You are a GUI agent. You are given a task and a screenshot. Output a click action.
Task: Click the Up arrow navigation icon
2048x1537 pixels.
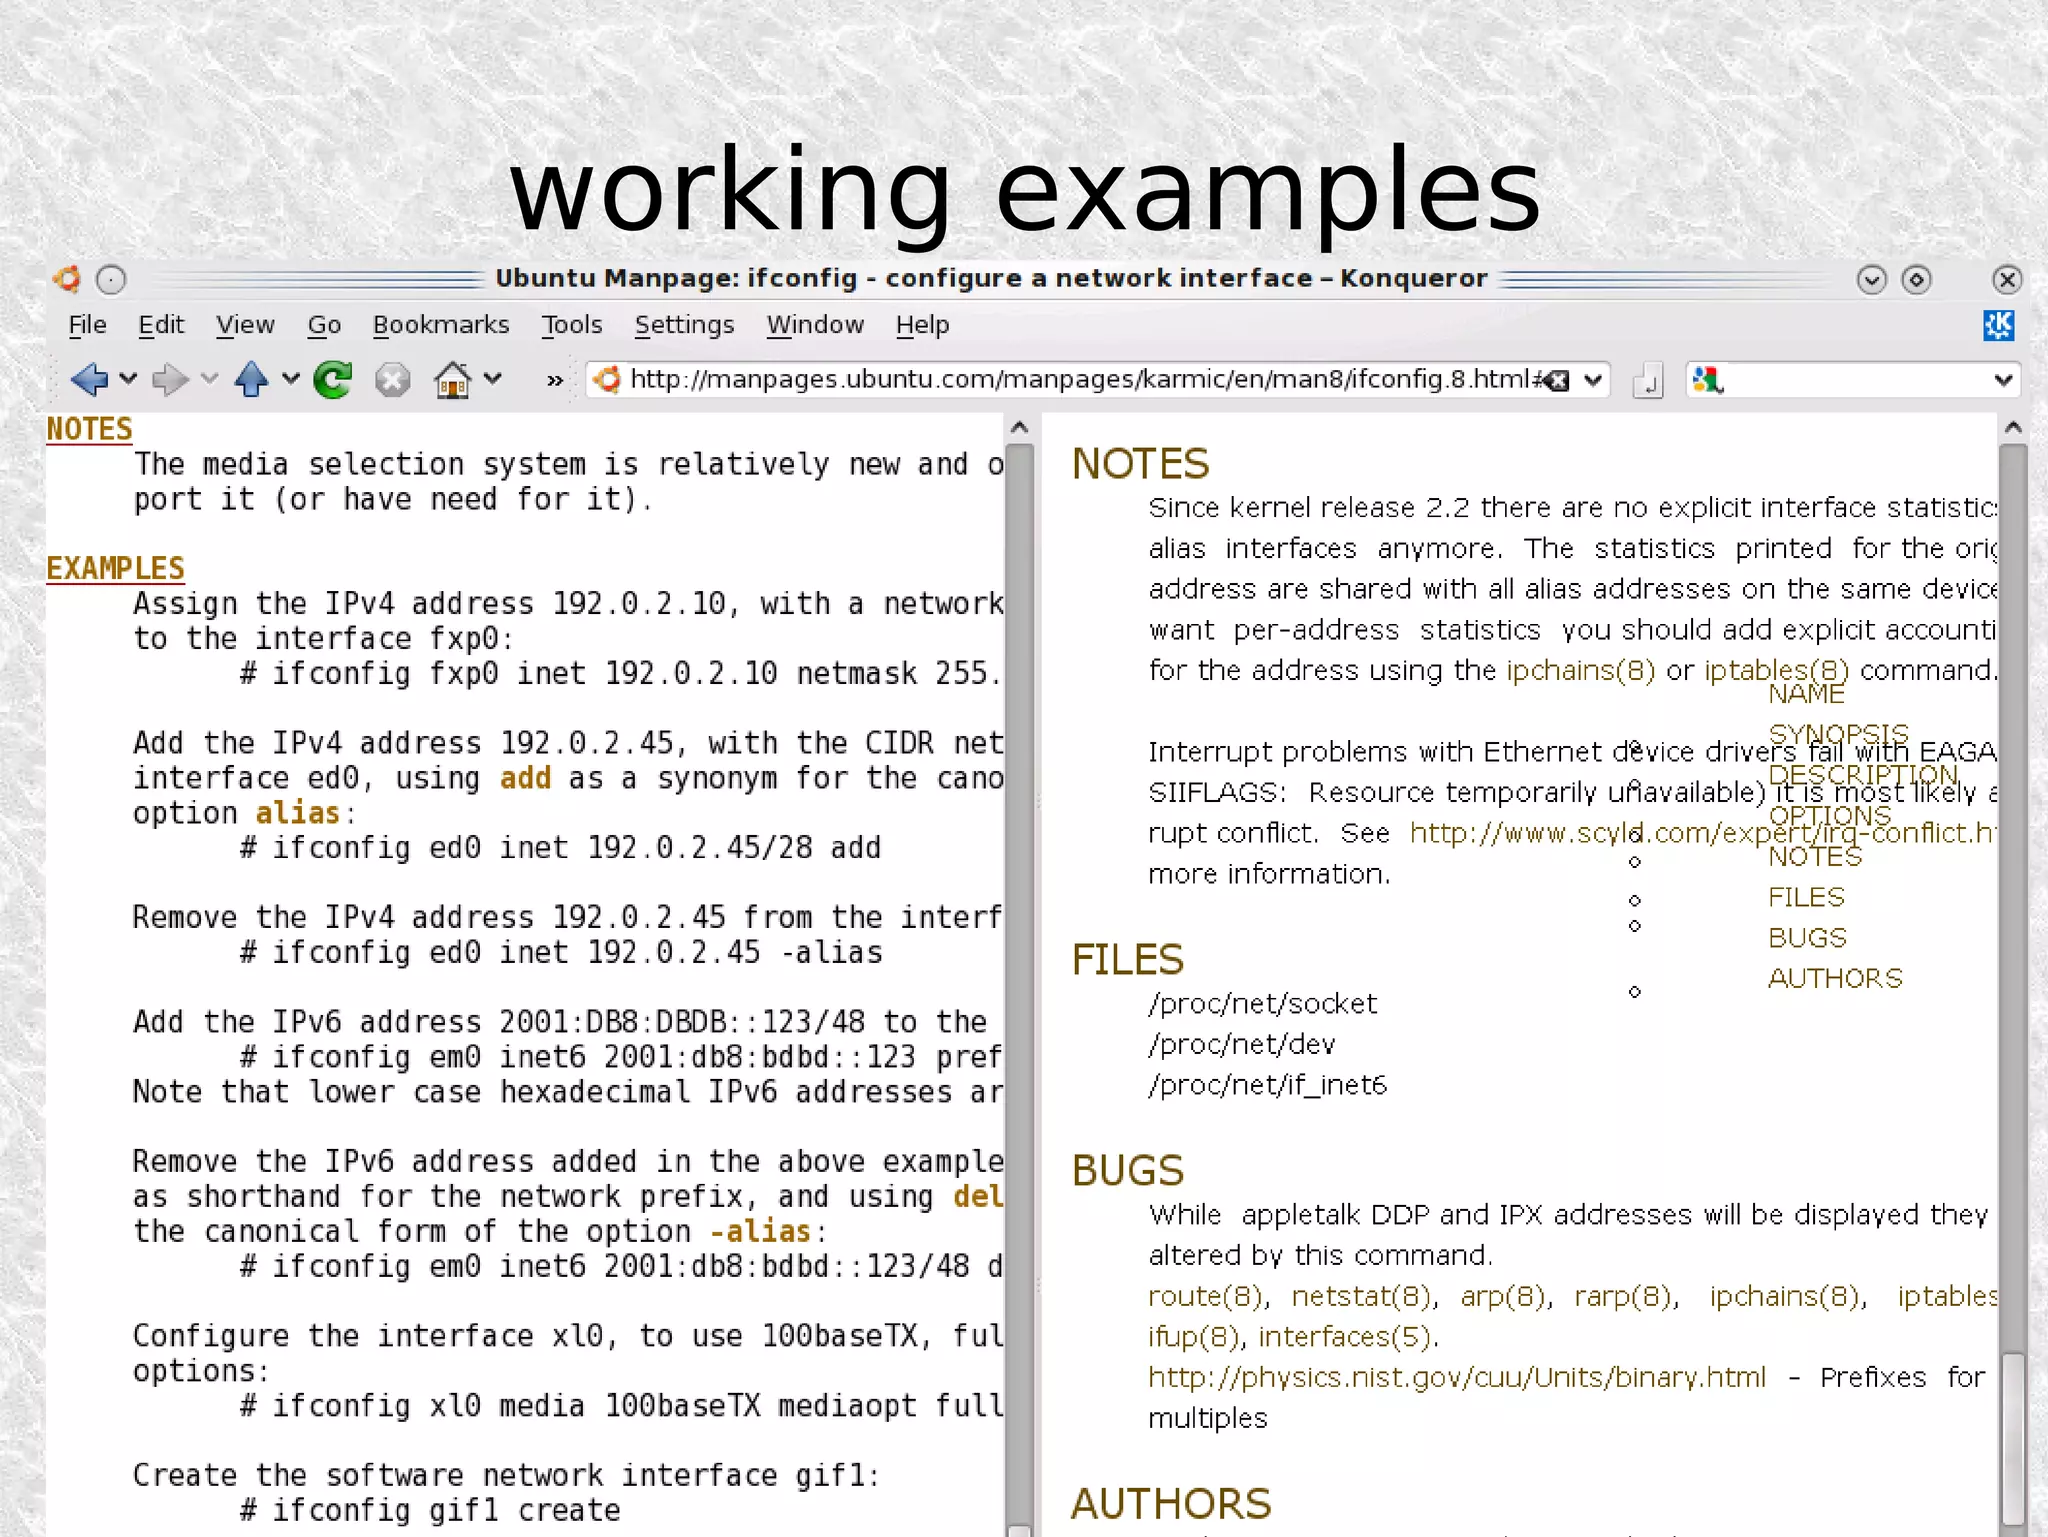point(251,379)
